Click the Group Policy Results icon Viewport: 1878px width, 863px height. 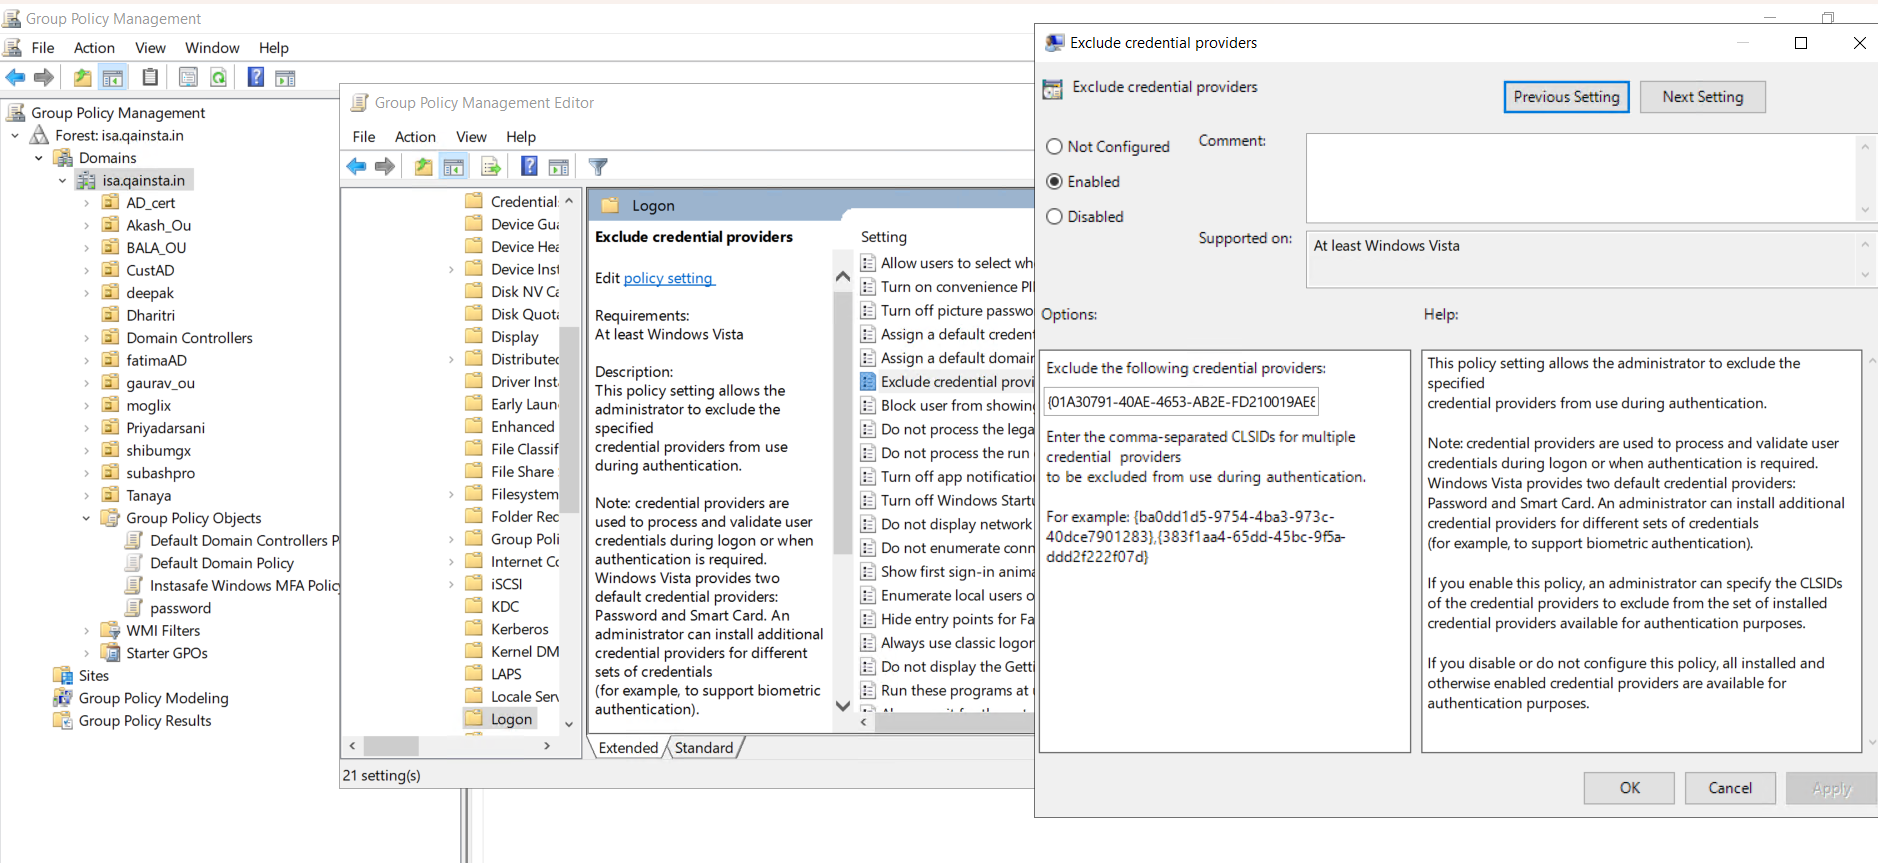point(63,721)
